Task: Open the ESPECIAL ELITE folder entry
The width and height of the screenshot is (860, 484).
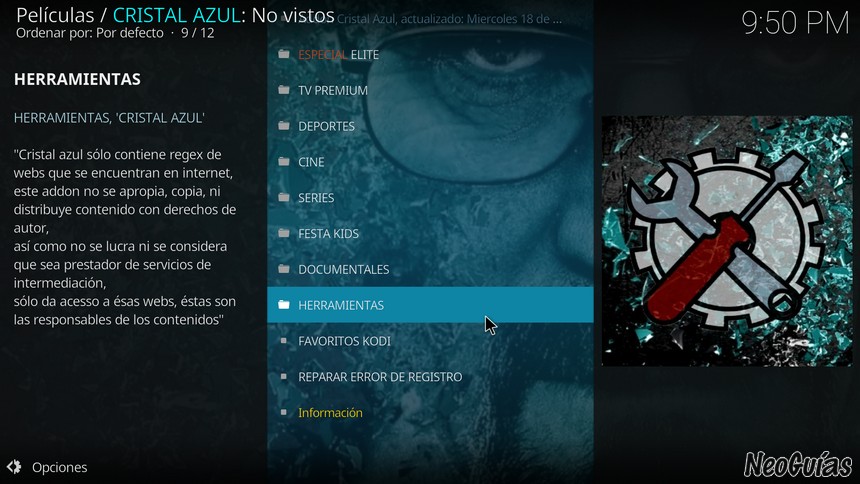Action: coord(430,54)
